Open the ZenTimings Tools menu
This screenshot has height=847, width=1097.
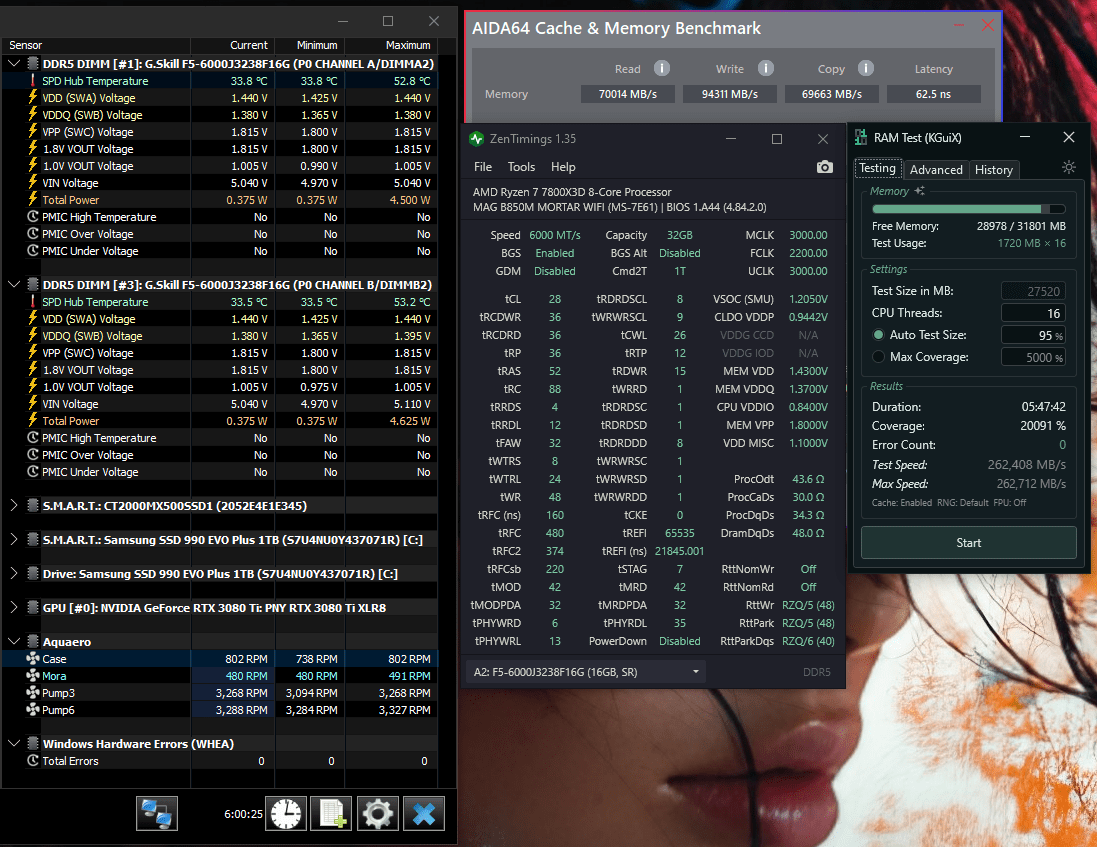(x=521, y=166)
